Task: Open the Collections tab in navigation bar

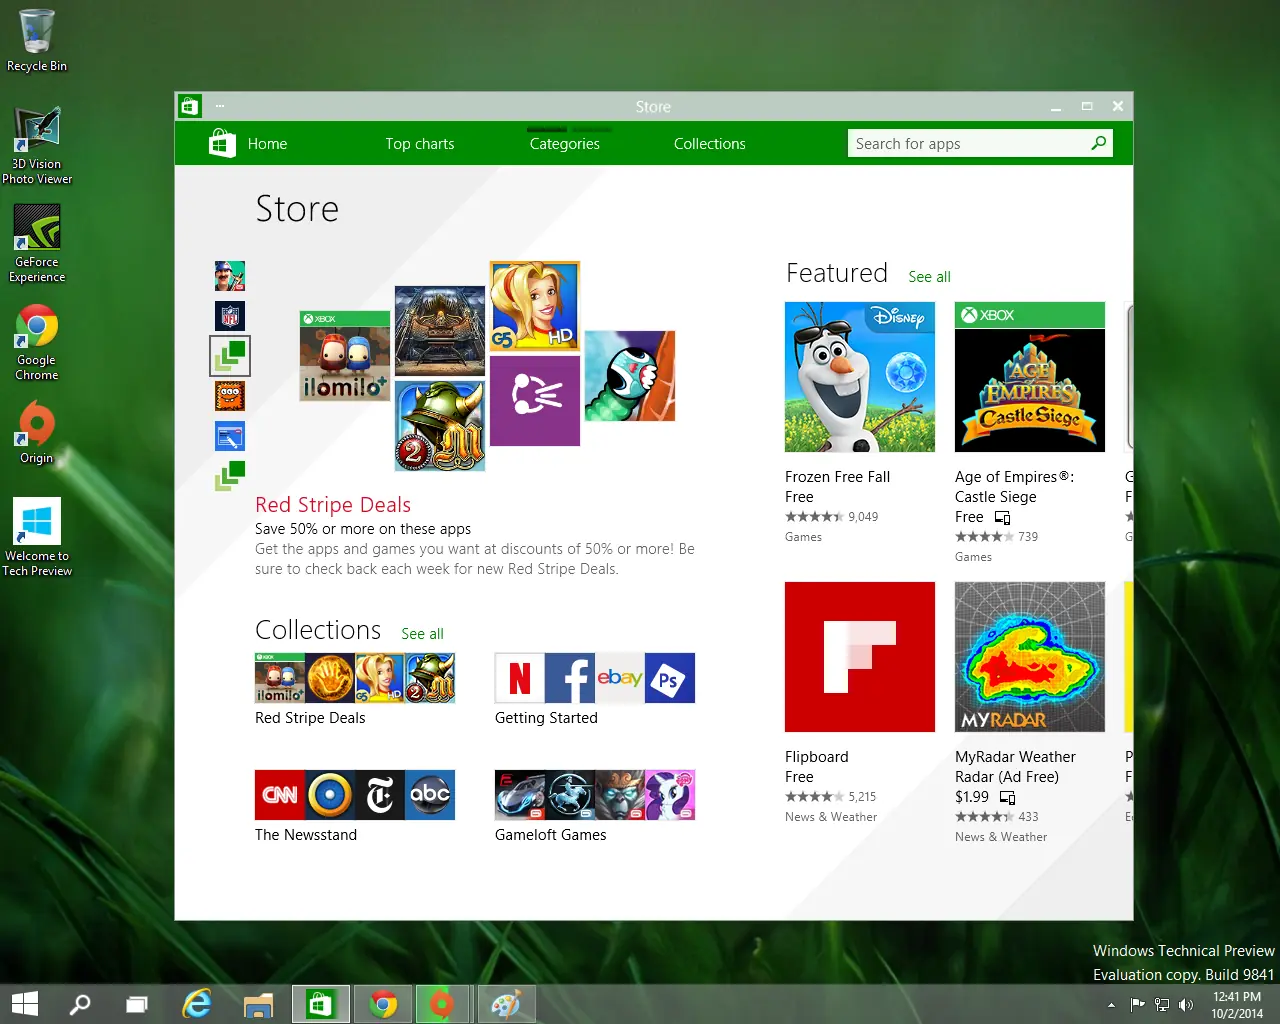Action: (710, 144)
